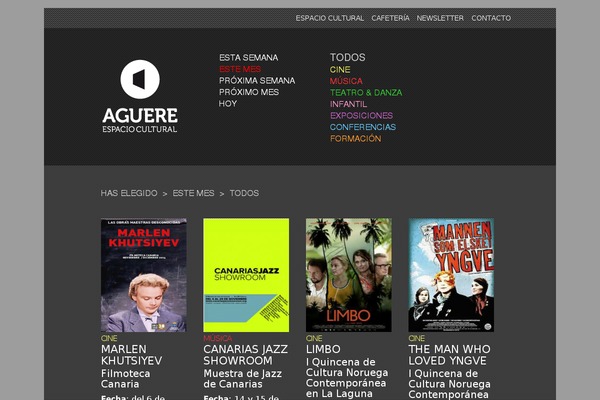Select the Este Mes date filter

pos(240,69)
